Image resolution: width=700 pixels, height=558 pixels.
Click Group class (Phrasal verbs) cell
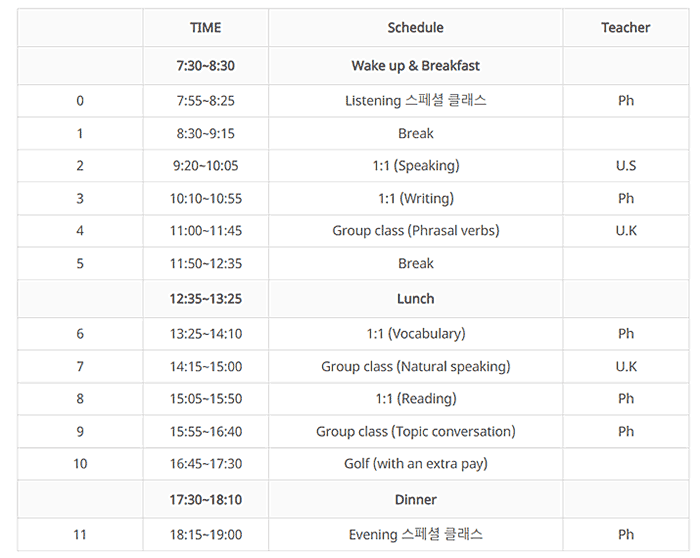(415, 231)
